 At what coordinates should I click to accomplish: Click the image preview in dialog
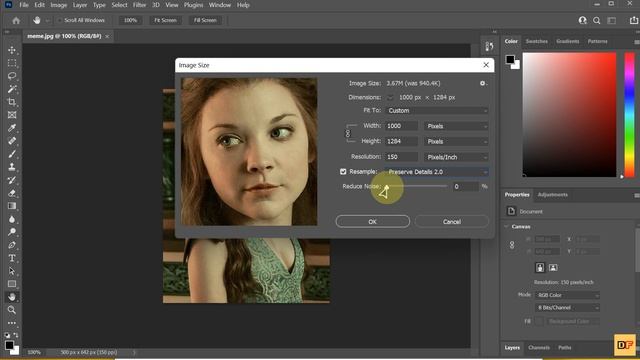point(249,152)
